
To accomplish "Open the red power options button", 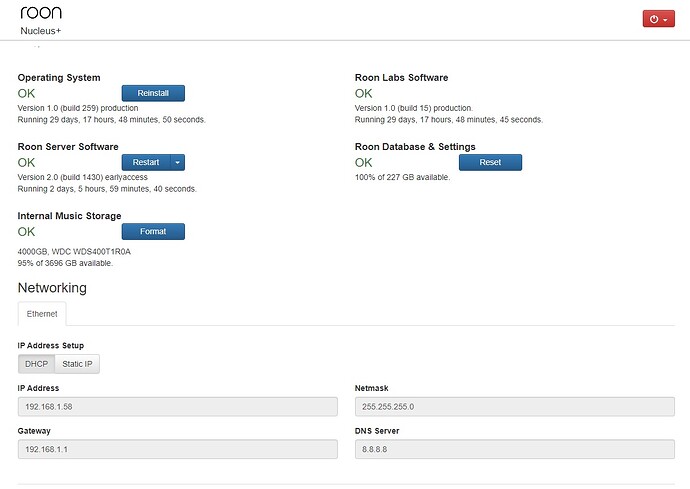I will [658, 19].
